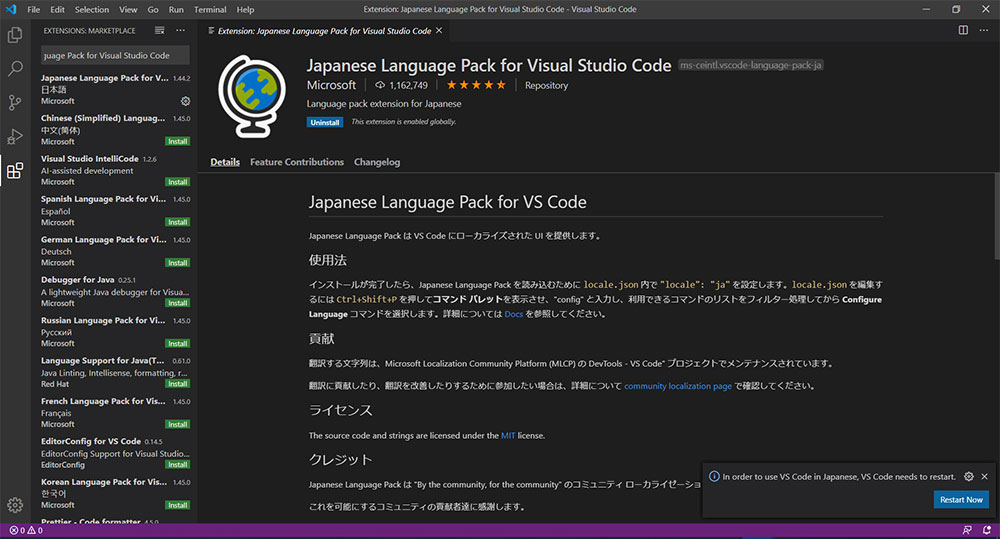1000x539 pixels.
Task: Open the Search view in activity bar
Action: [x=15, y=69]
